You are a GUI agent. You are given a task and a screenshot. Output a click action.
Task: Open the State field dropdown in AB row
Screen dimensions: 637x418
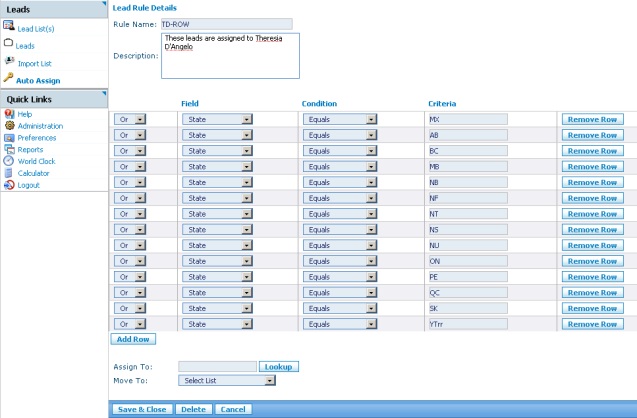pyautogui.click(x=217, y=135)
